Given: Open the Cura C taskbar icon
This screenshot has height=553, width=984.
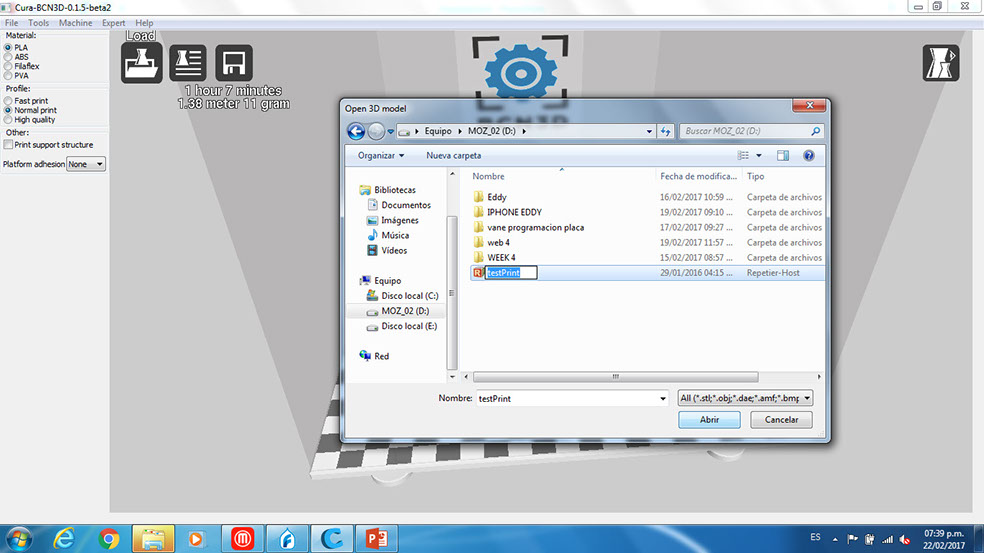Looking at the screenshot, I should pyautogui.click(x=331, y=539).
